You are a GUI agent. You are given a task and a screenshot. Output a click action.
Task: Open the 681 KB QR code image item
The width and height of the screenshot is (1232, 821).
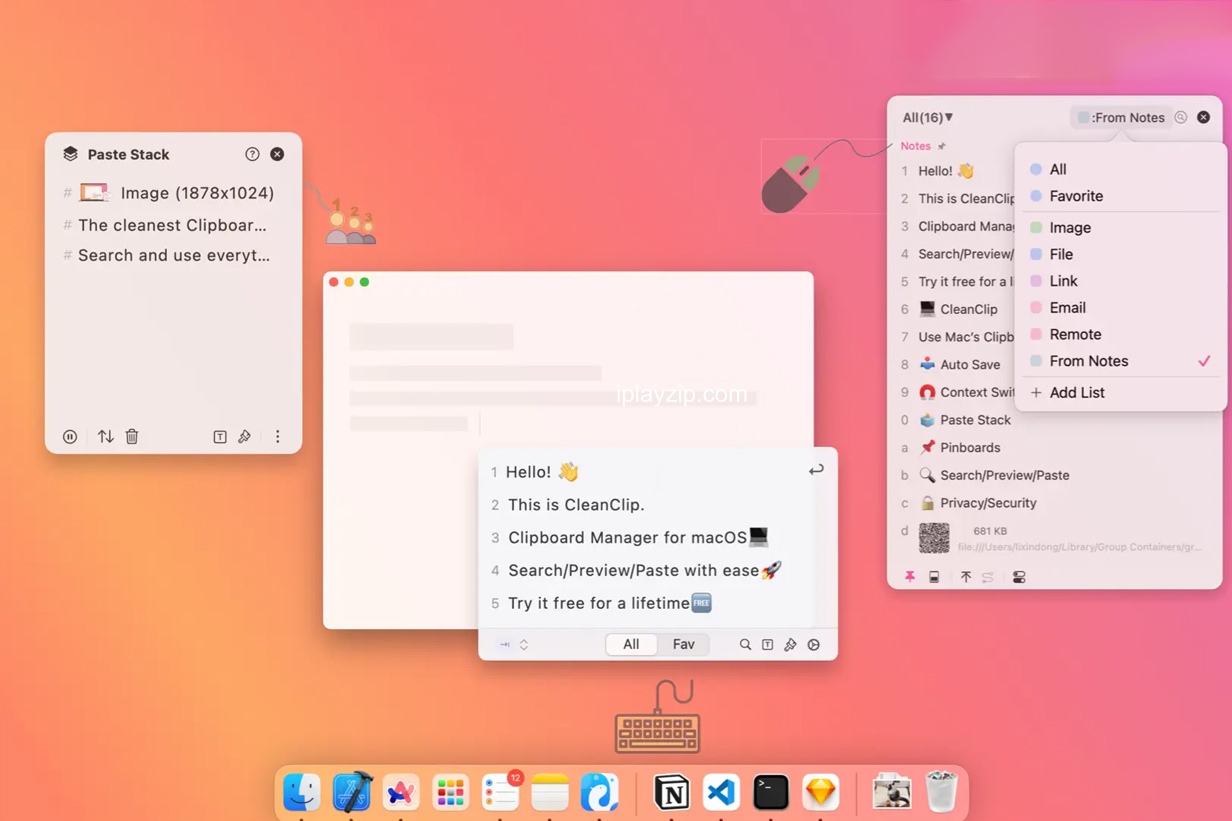pos(1055,538)
